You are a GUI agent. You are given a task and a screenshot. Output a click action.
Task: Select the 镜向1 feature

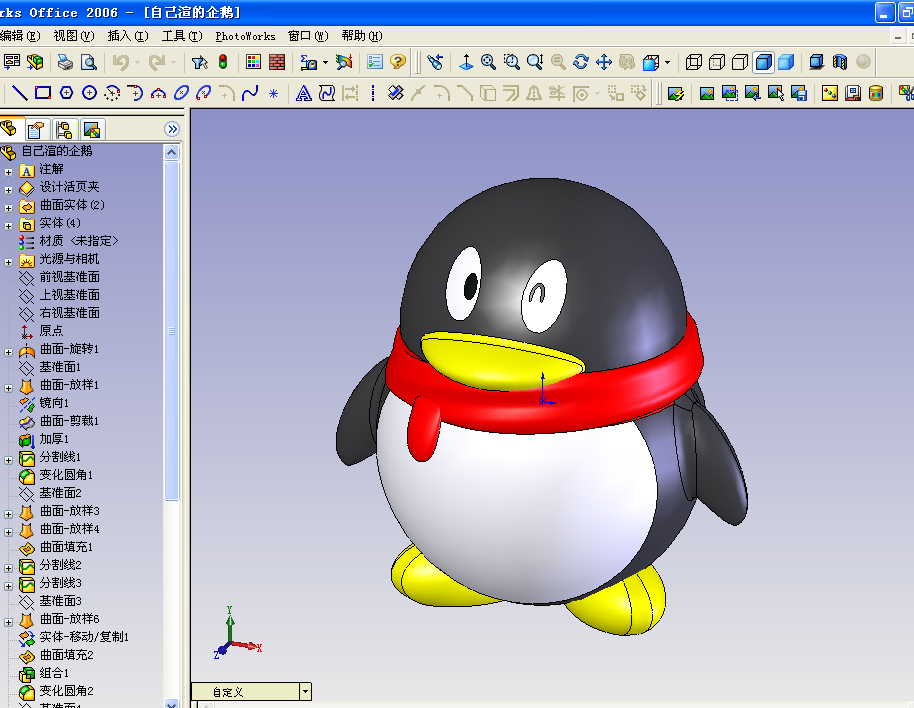(x=54, y=403)
